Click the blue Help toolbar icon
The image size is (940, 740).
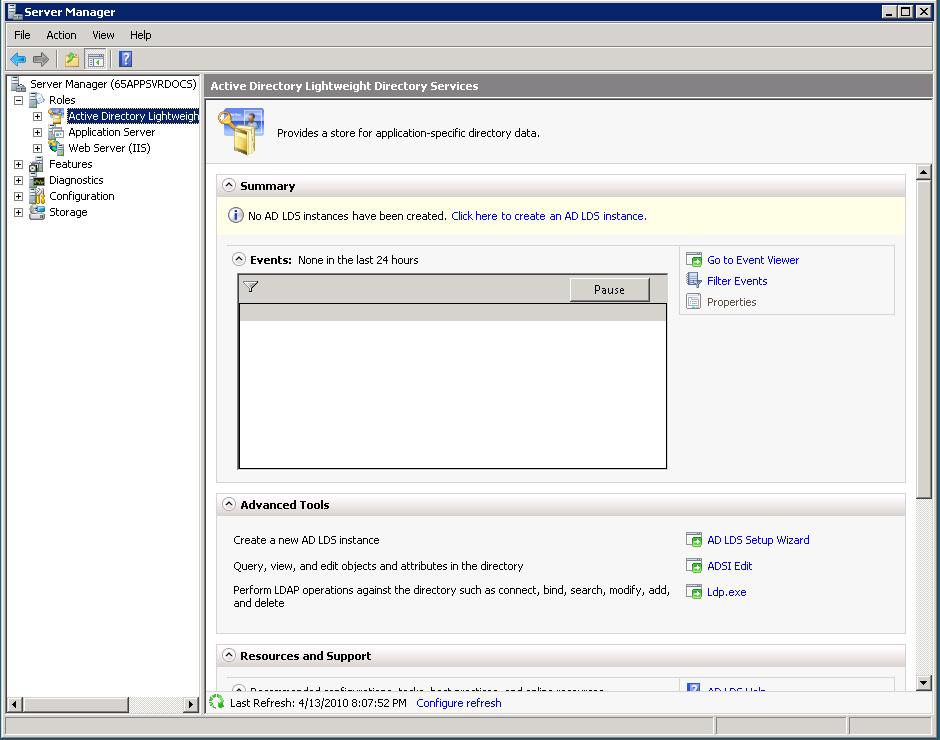pos(126,59)
